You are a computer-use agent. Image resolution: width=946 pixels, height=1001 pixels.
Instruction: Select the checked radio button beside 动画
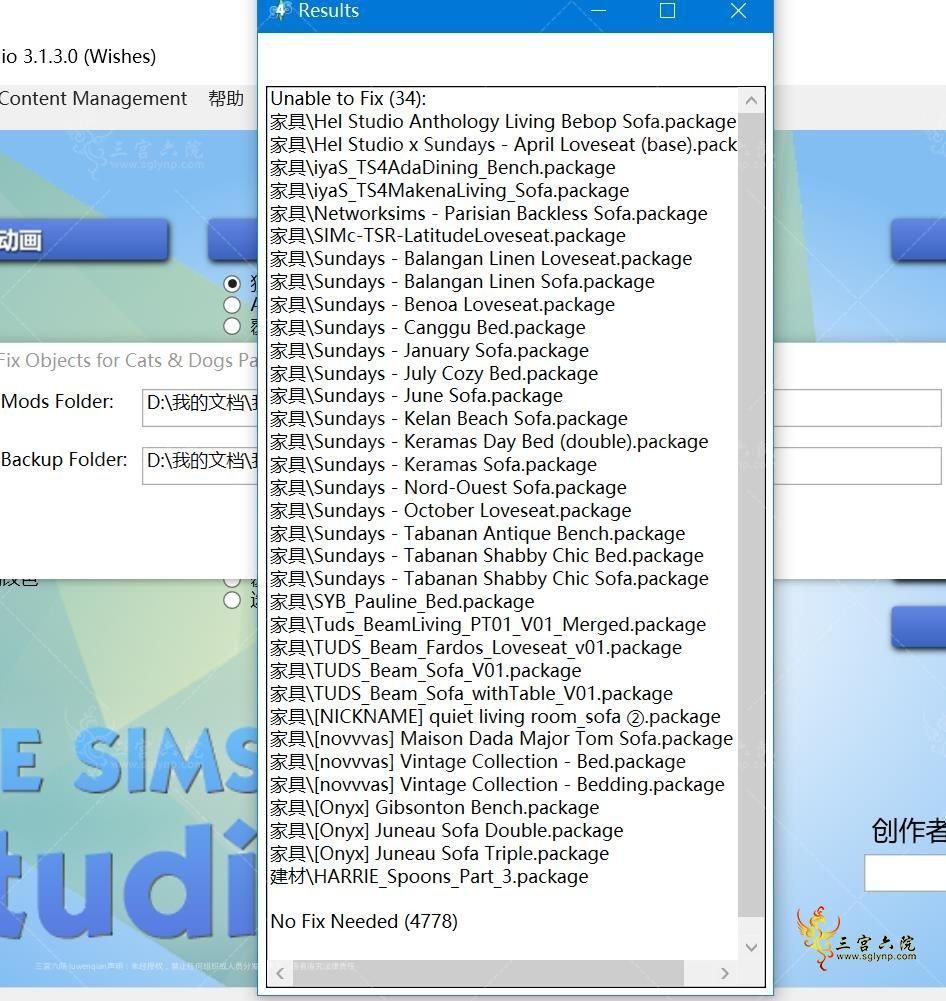(x=232, y=283)
